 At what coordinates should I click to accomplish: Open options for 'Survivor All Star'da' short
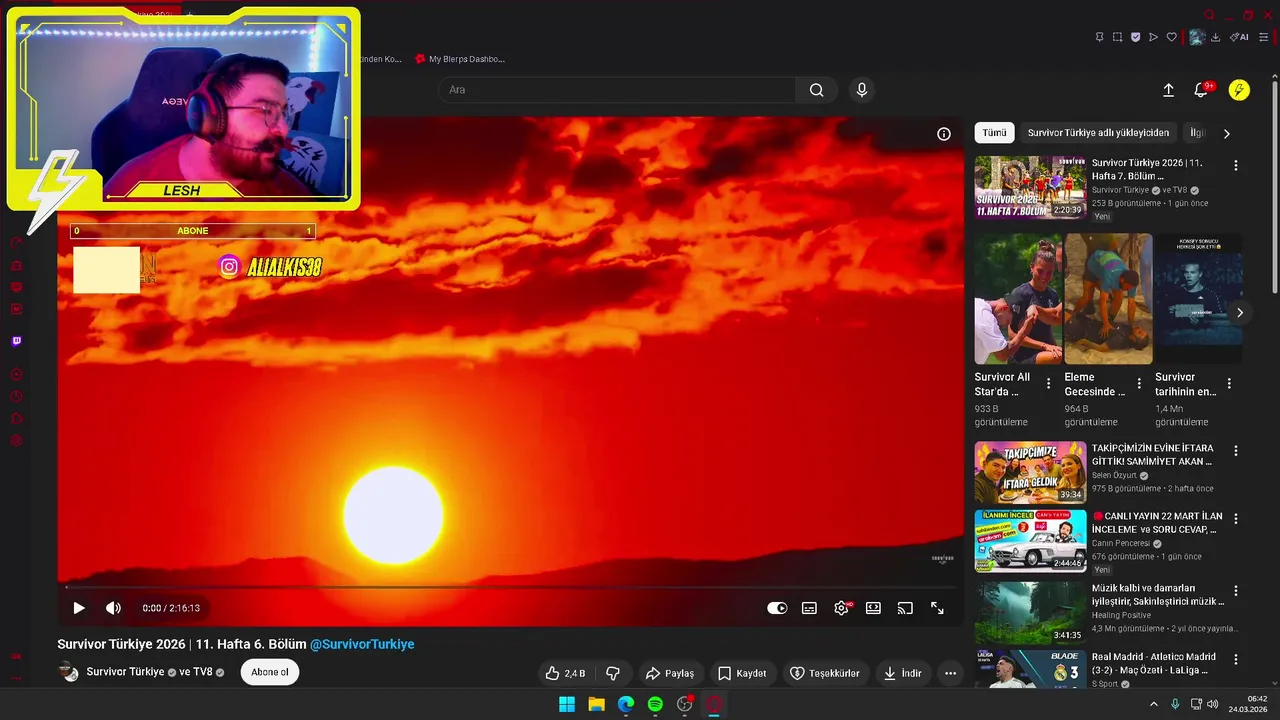[x=1048, y=384]
